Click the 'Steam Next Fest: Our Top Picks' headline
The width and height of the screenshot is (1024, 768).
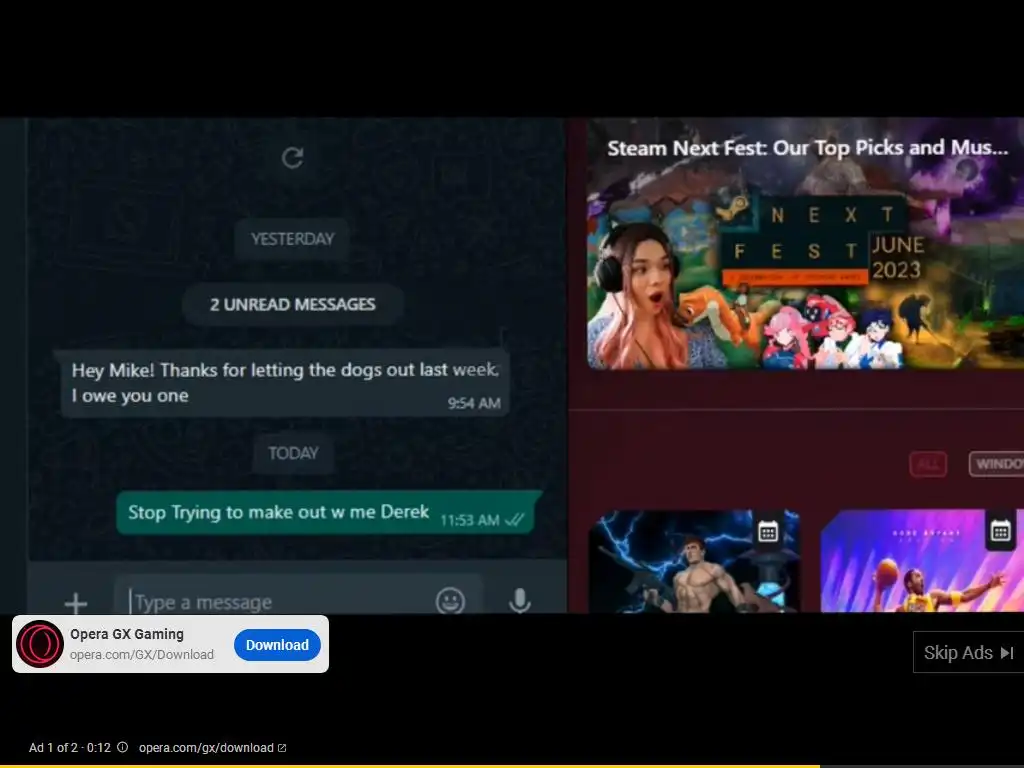808,148
